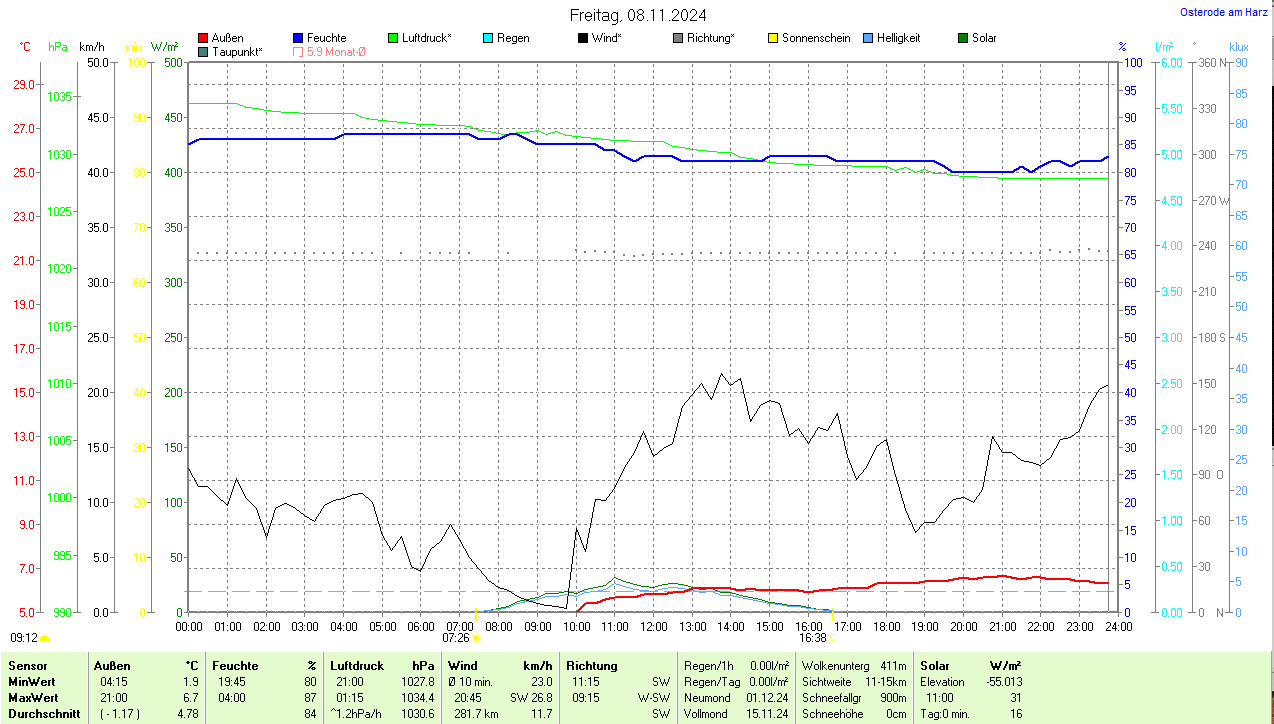This screenshot has width=1274, height=724.
Task: Click the Sensor column header
Action: click(27, 665)
